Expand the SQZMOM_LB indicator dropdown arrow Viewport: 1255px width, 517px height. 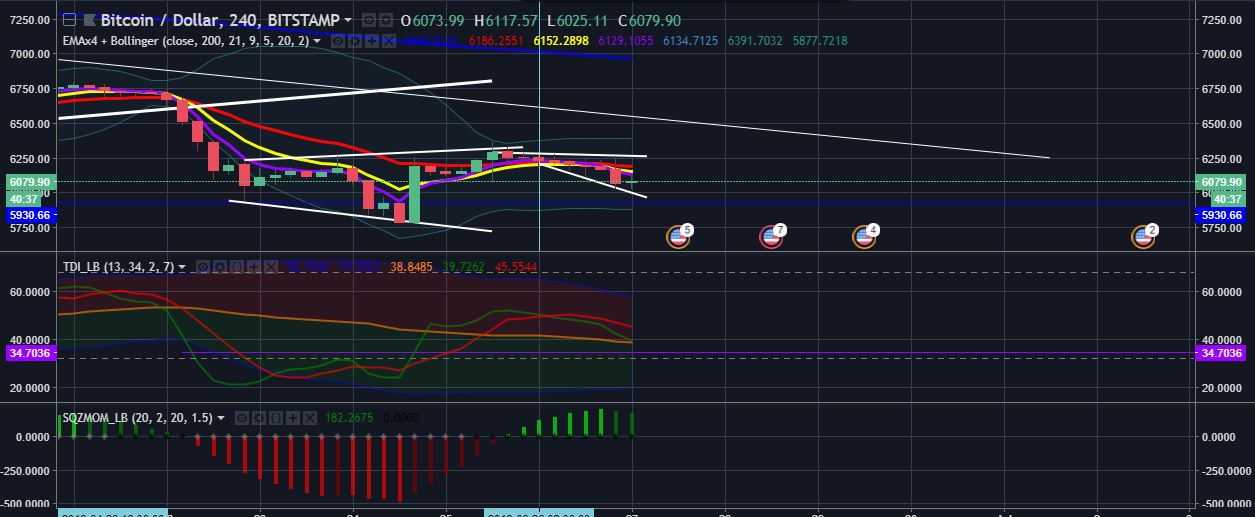[221, 417]
